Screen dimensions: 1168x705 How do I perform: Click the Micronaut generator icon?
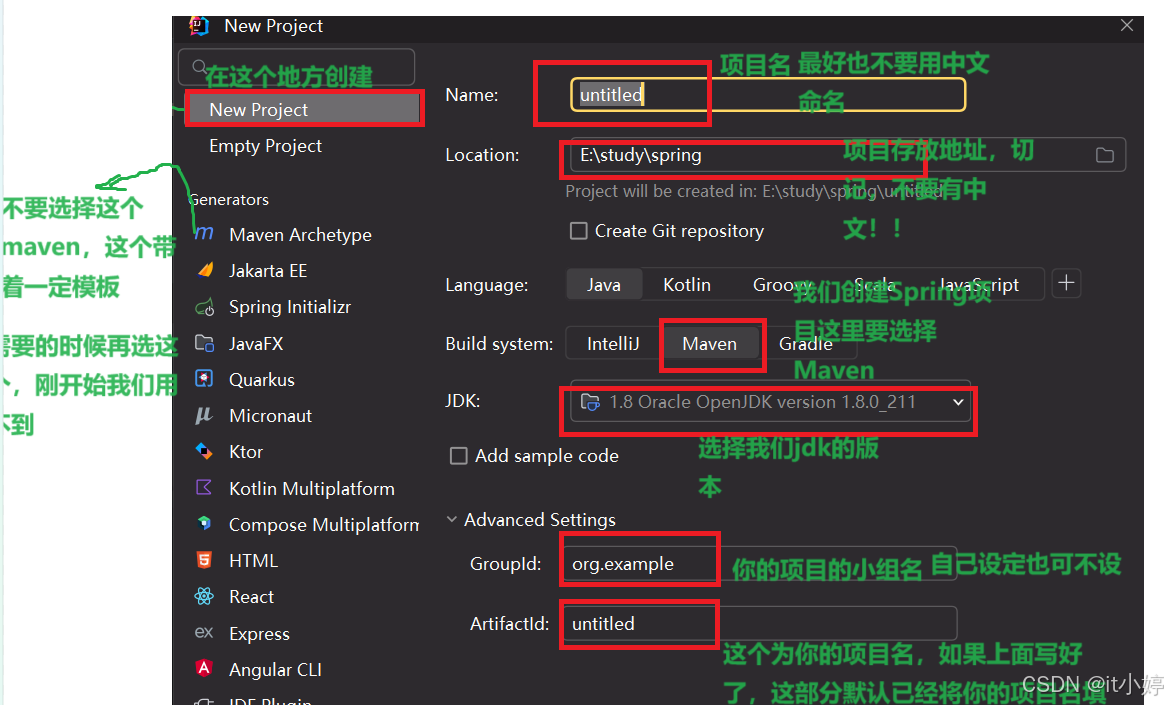[204, 415]
